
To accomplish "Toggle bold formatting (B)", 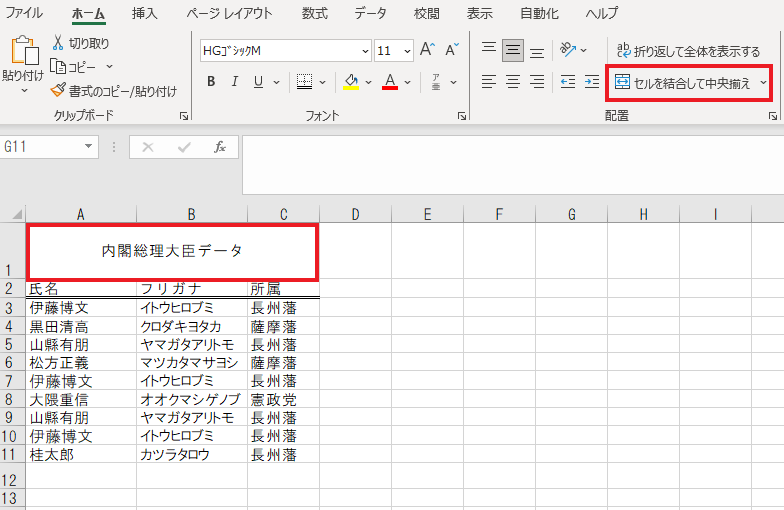I will click(x=211, y=82).
